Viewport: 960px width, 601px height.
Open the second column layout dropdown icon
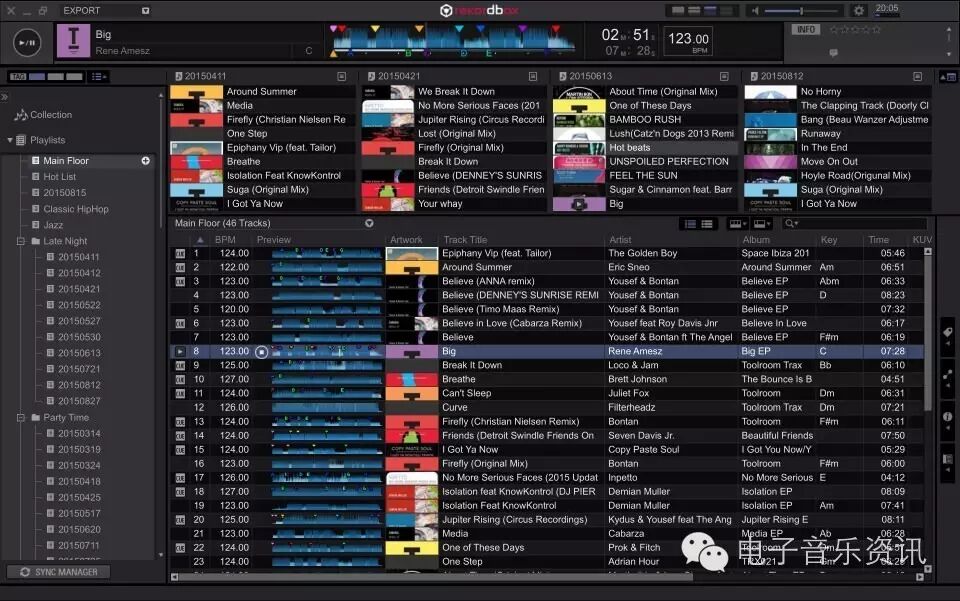point(762,224)
